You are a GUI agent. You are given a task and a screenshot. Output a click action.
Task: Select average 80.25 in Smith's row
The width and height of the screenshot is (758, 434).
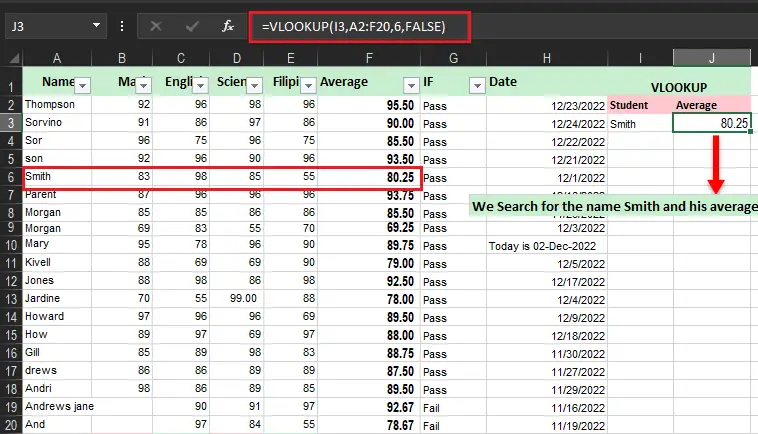click(x=369, y=177)
